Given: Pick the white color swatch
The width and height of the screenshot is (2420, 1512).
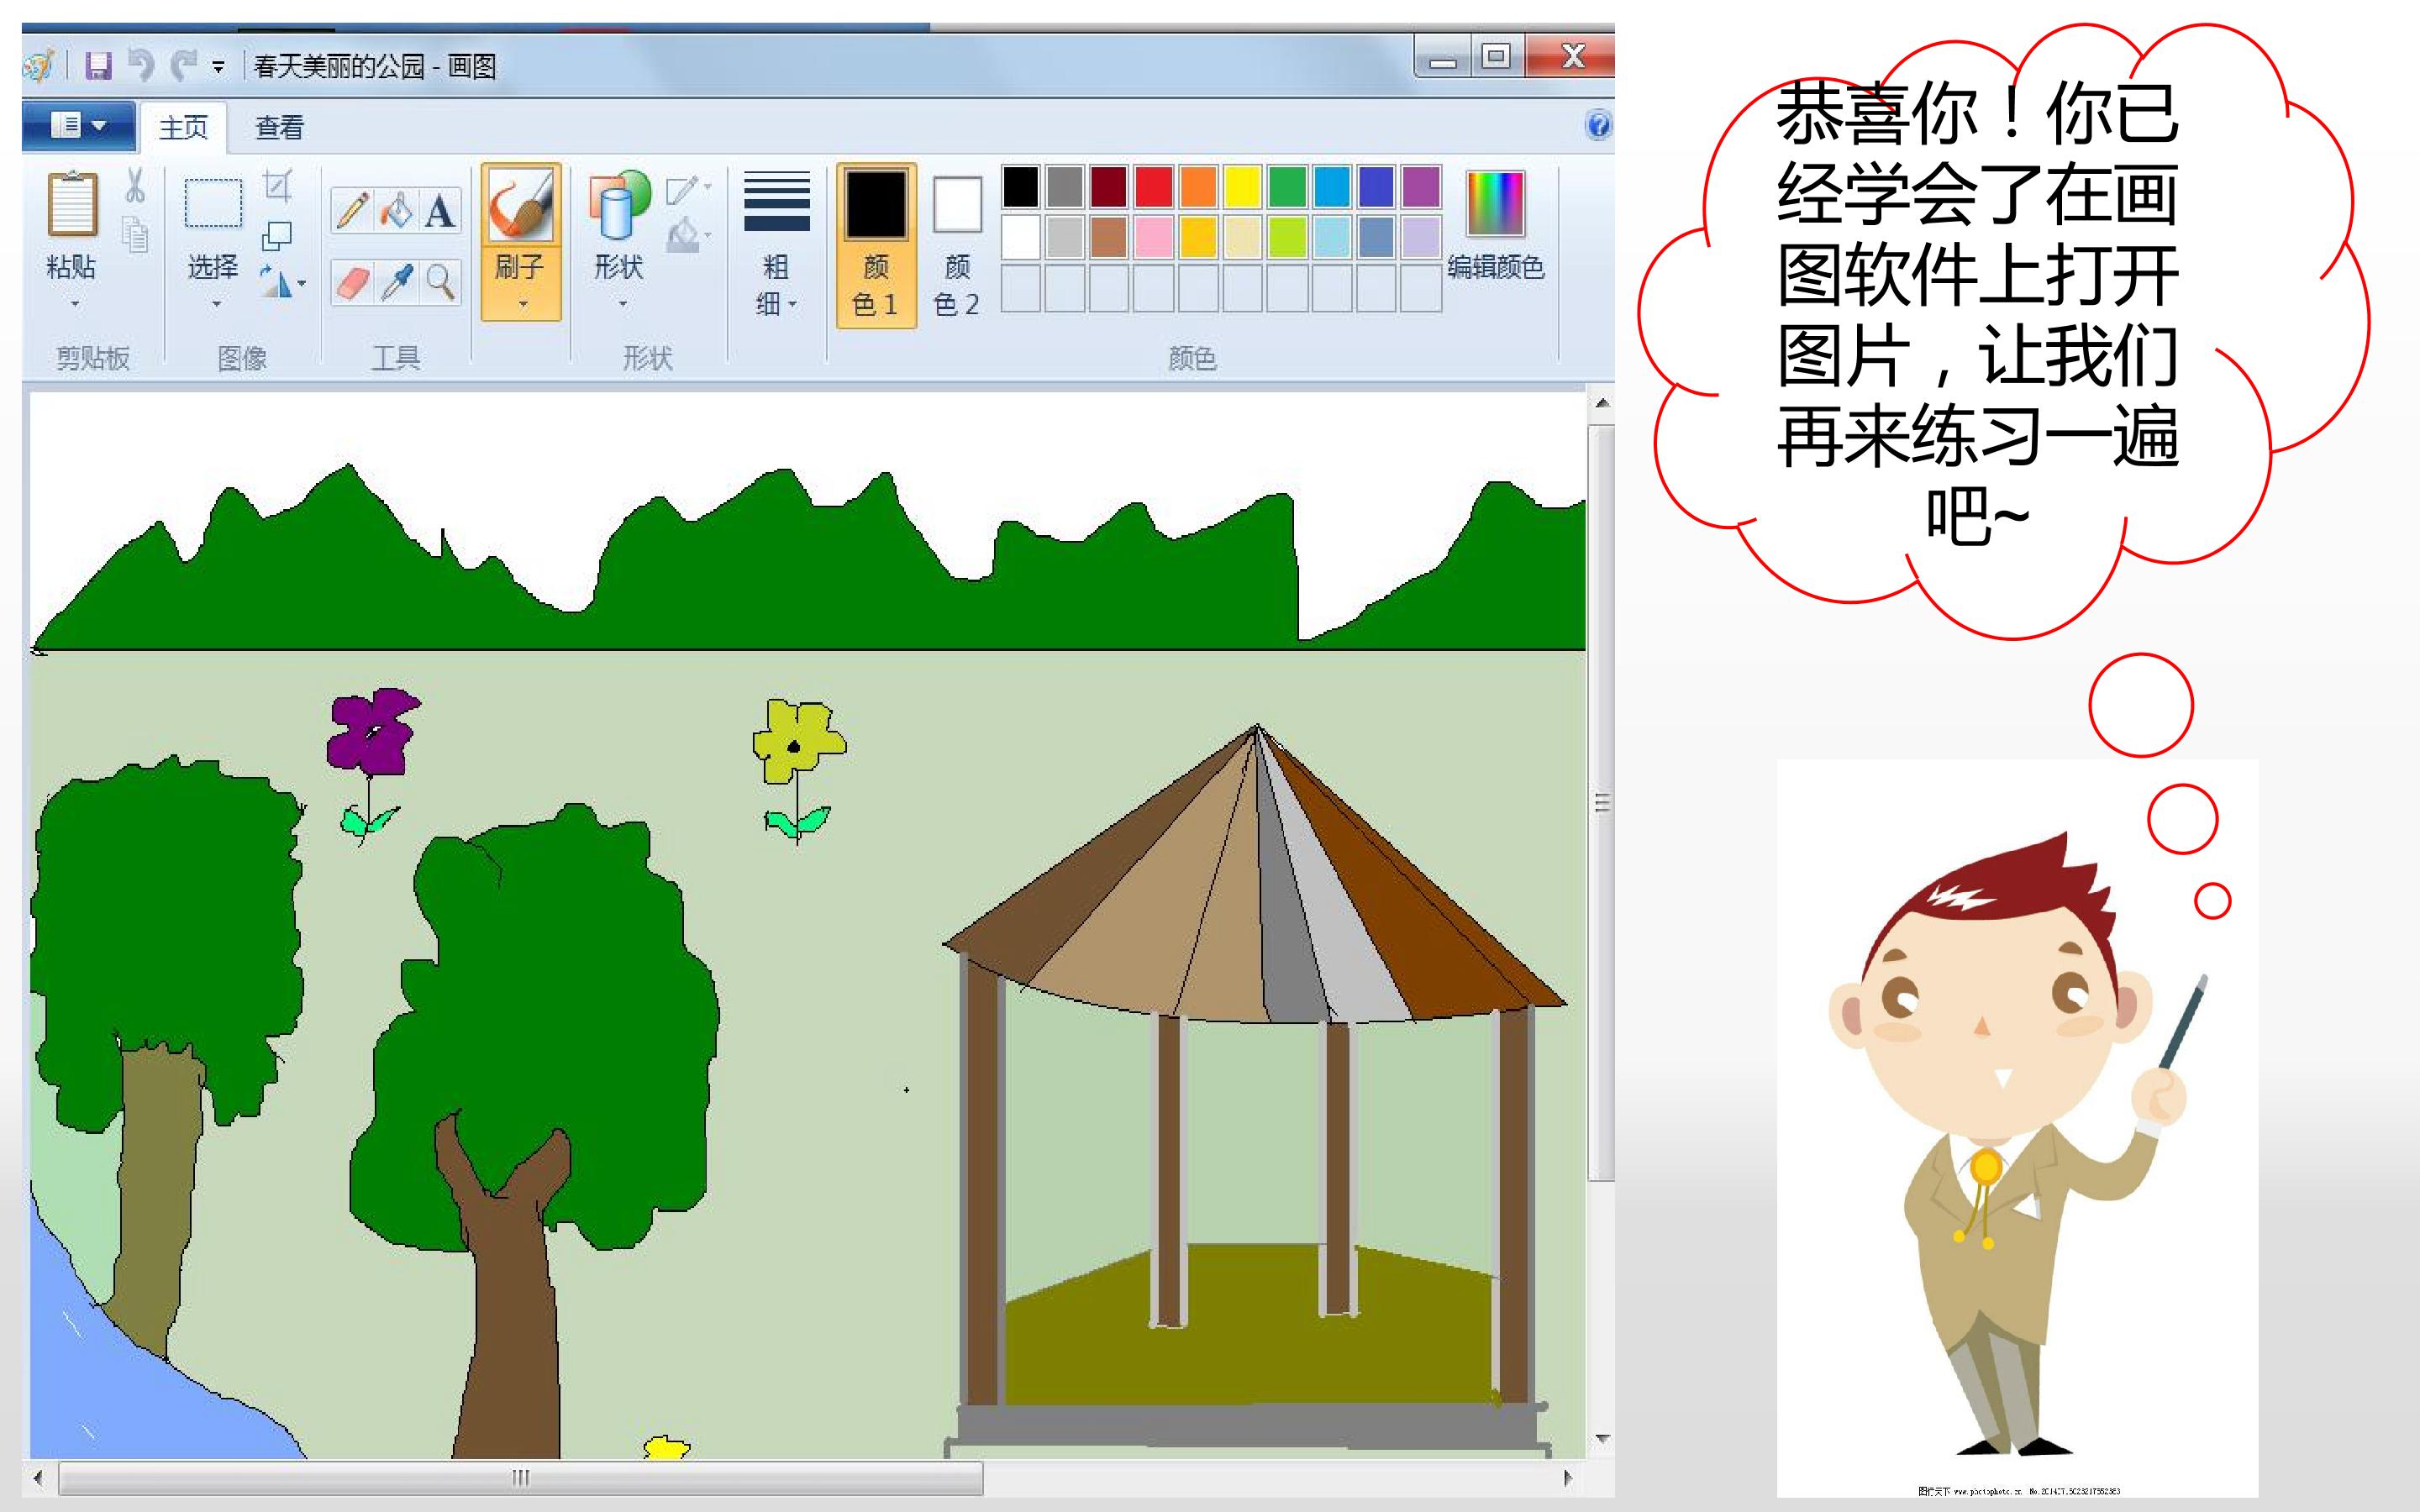Looking at the screenshot, I should click(1021, 237).
